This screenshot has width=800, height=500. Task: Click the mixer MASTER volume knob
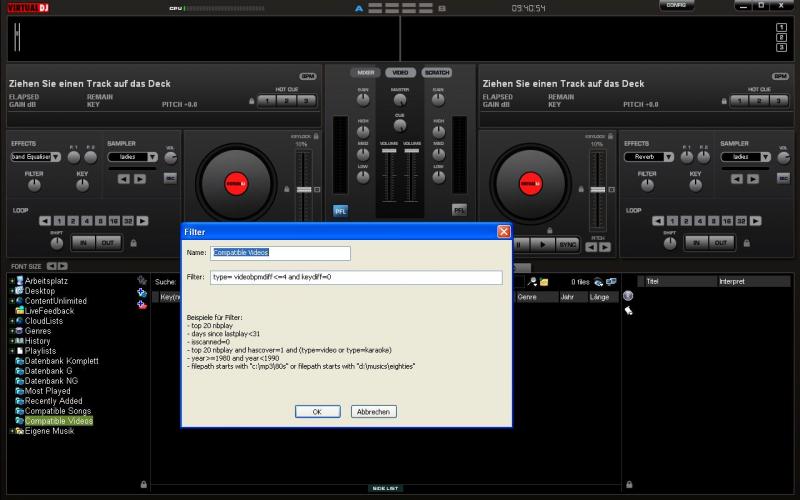click(x=400, y=100)
